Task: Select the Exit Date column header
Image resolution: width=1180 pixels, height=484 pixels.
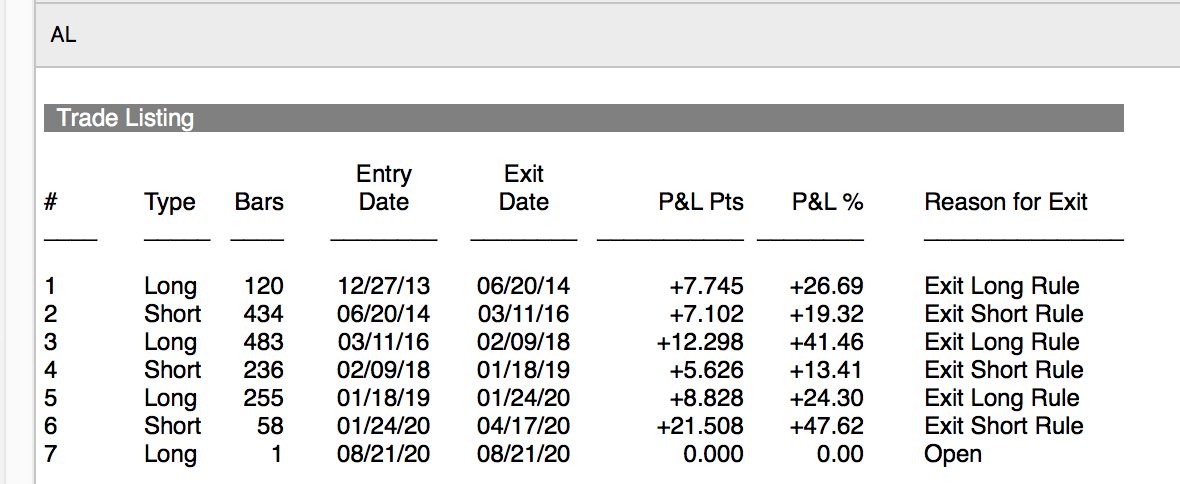Action: click(x=524, y=188)
